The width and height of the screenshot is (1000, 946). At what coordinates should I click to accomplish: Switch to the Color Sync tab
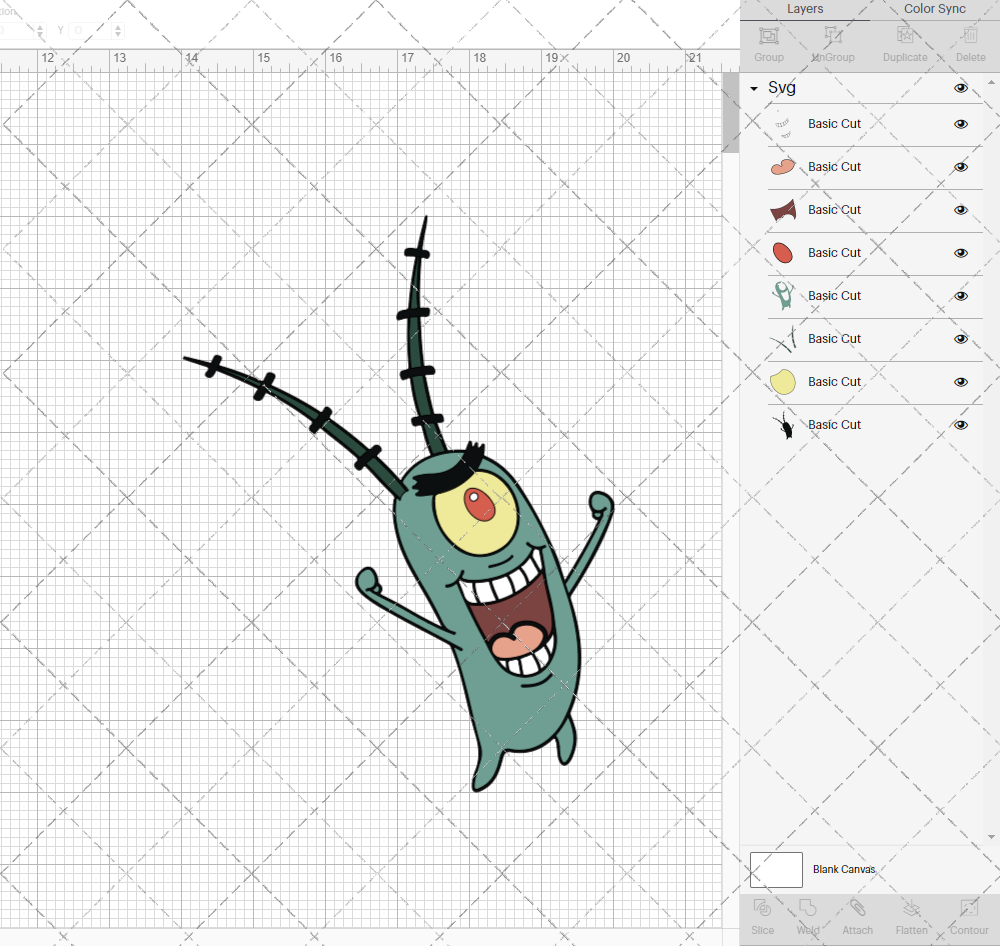pos(934,9)
